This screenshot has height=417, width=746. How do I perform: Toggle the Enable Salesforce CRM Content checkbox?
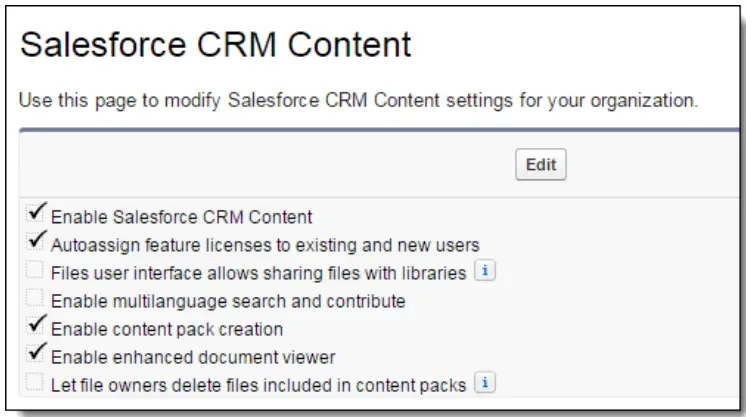point(39,214)
